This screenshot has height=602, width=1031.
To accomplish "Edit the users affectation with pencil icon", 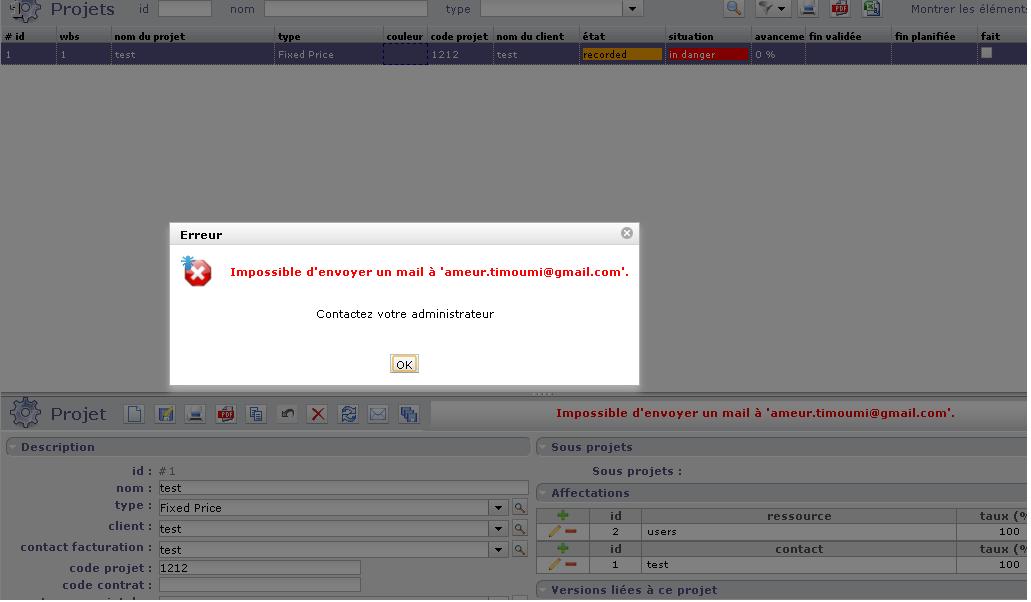I will coord(554,531).
